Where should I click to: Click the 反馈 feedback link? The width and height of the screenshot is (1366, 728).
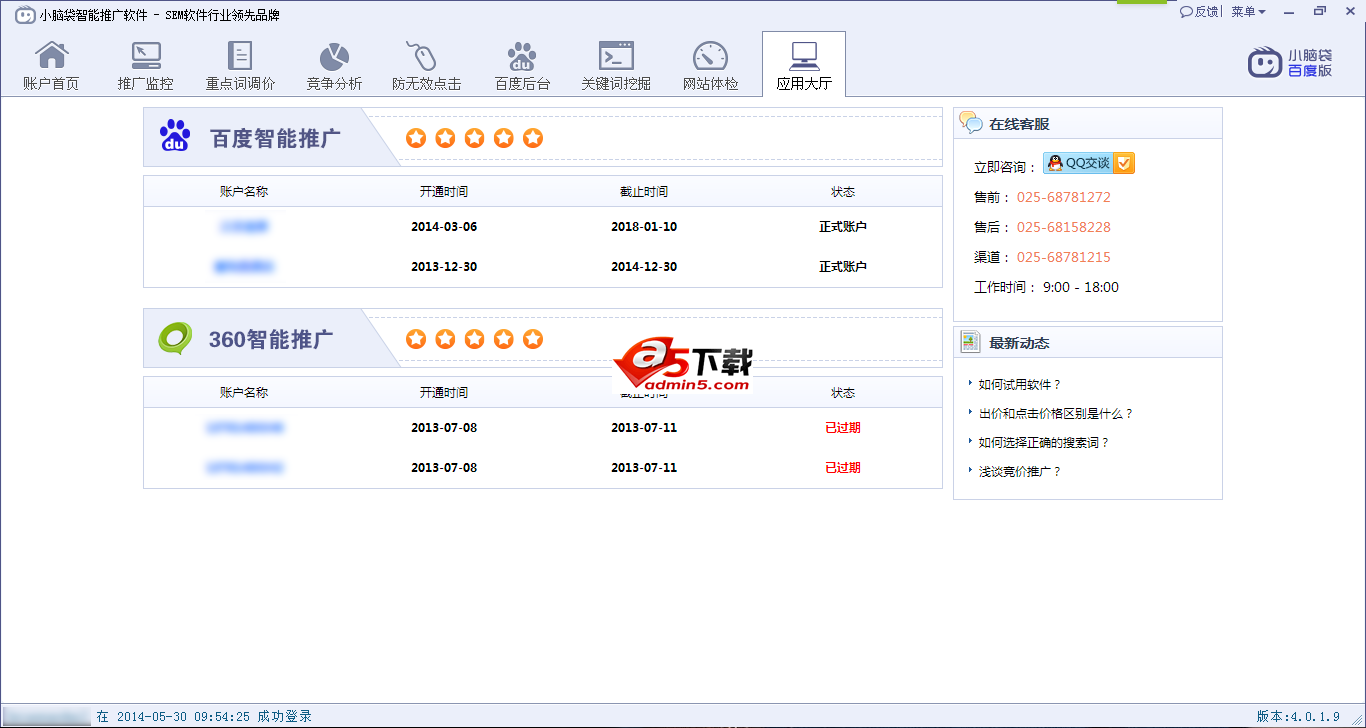point(1200,12)
